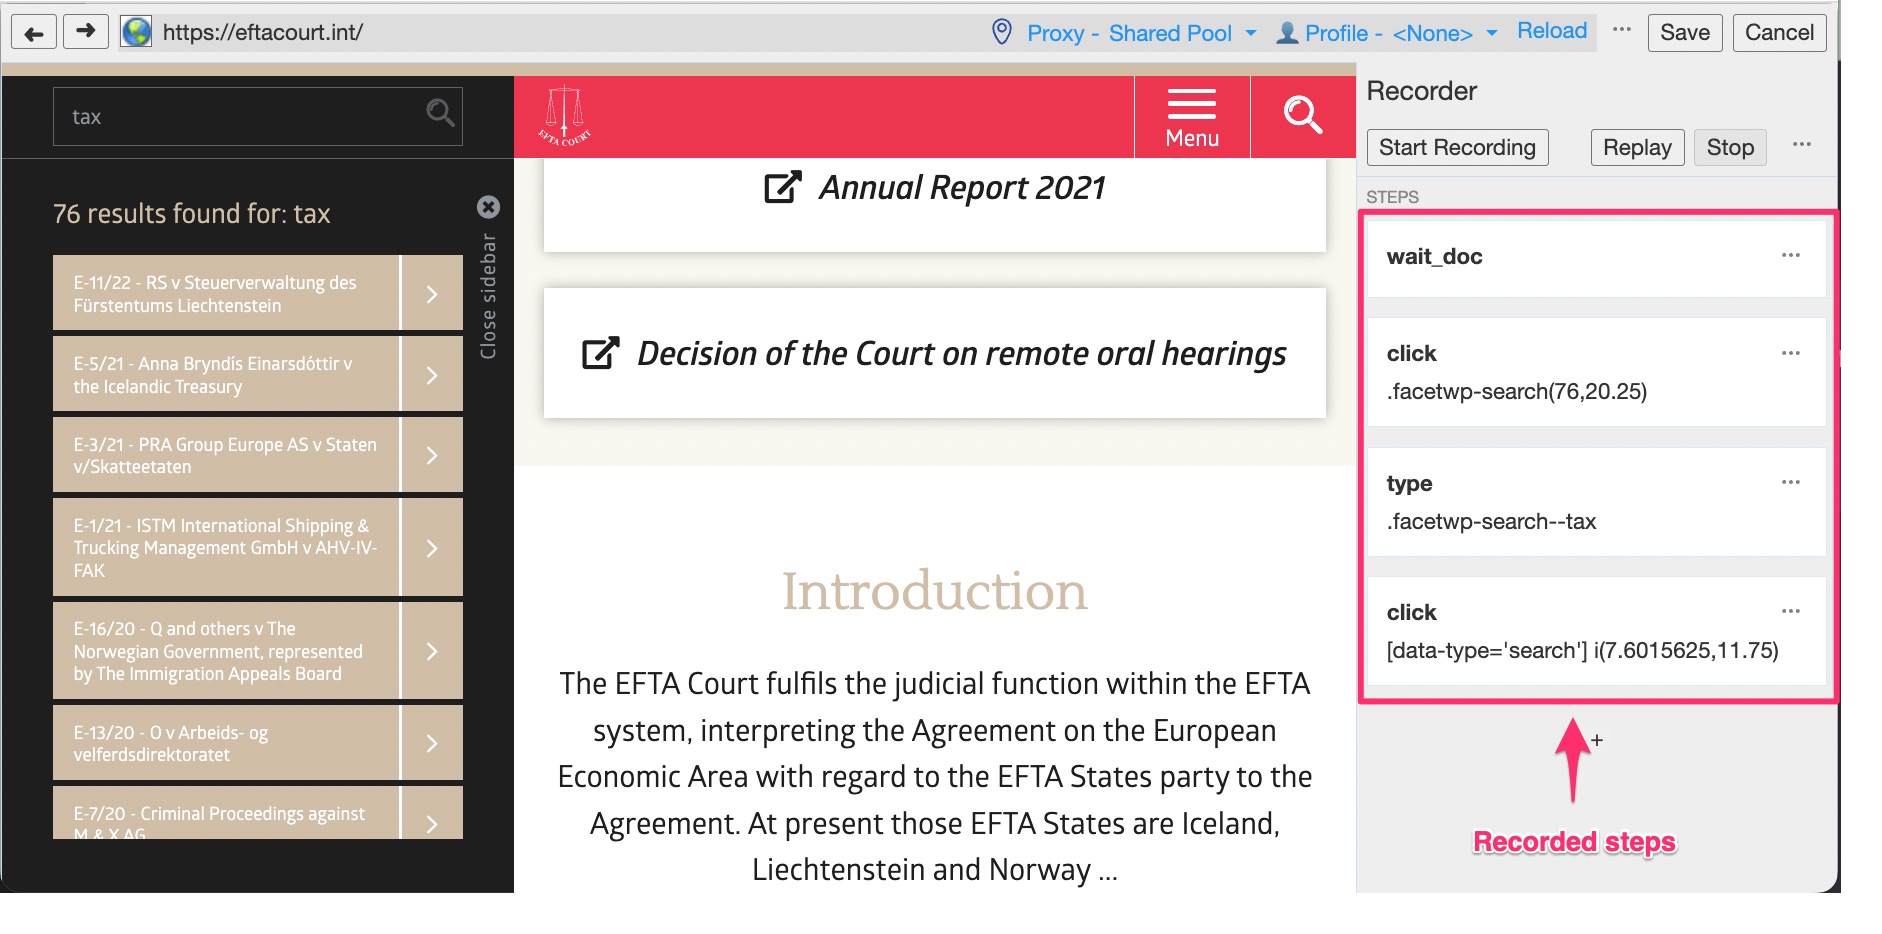This screenshot has width=1882, height=934.
Task: Close the sidebar with the X icon
Action: tap(488, 207)
